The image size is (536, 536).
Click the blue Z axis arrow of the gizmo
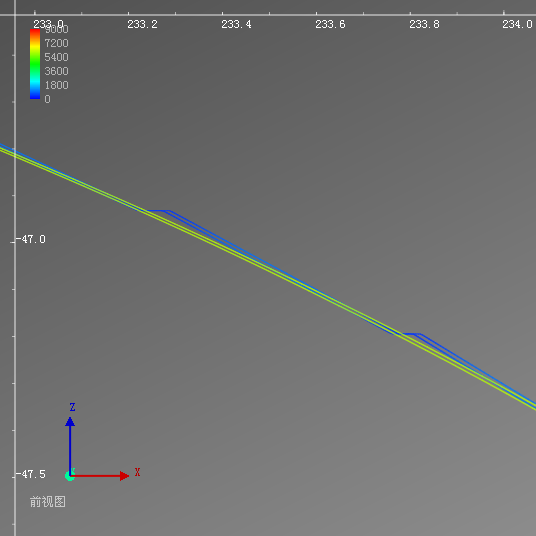point(70,444)
